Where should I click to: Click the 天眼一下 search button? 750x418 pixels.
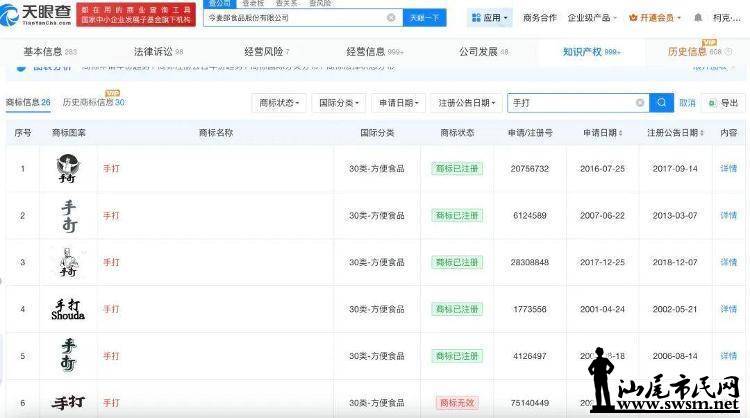click(x=425, y=18)
